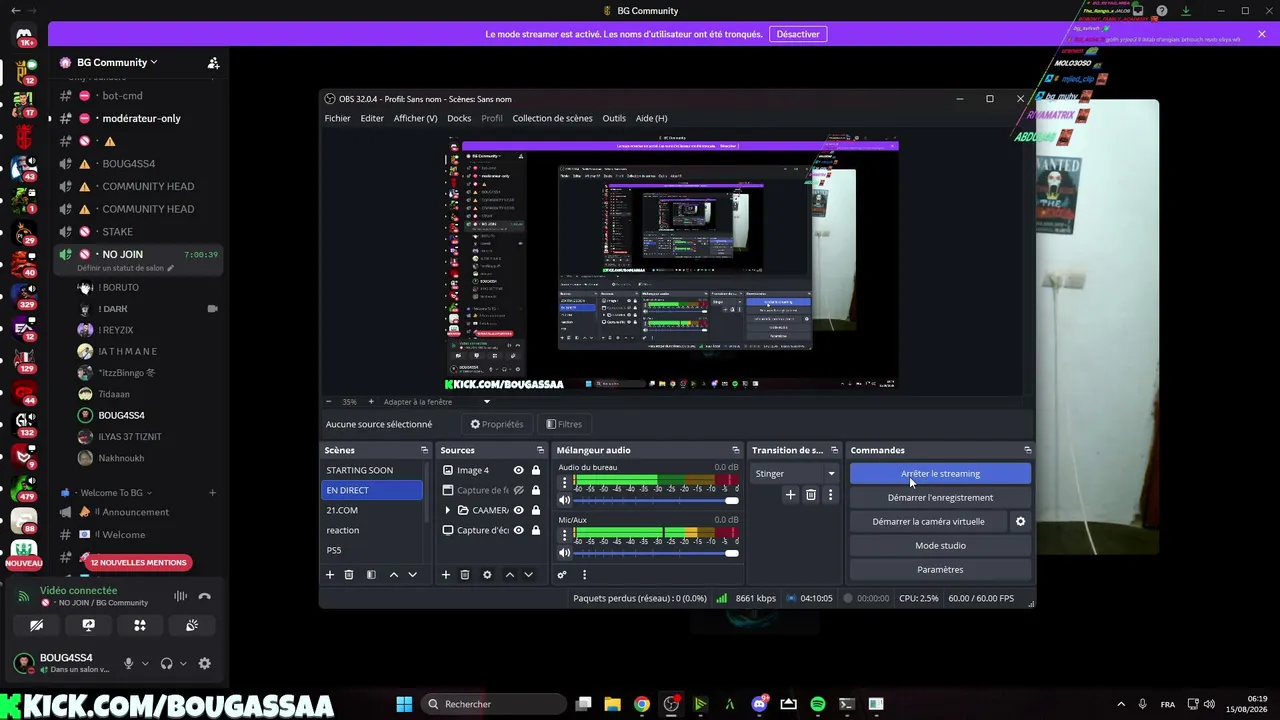Toggle visibility of Image 4 source

coord(518,470)
